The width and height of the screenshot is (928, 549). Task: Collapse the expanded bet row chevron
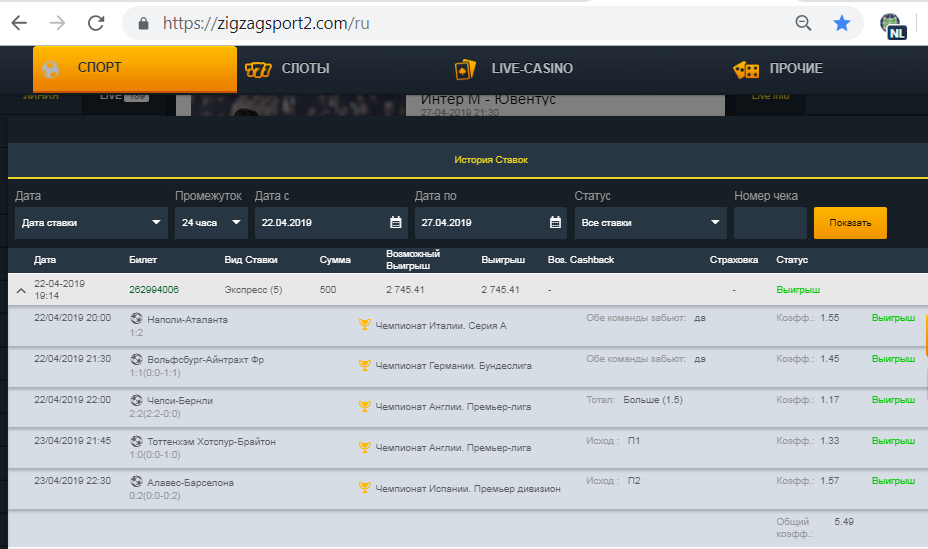click(20, 290)
